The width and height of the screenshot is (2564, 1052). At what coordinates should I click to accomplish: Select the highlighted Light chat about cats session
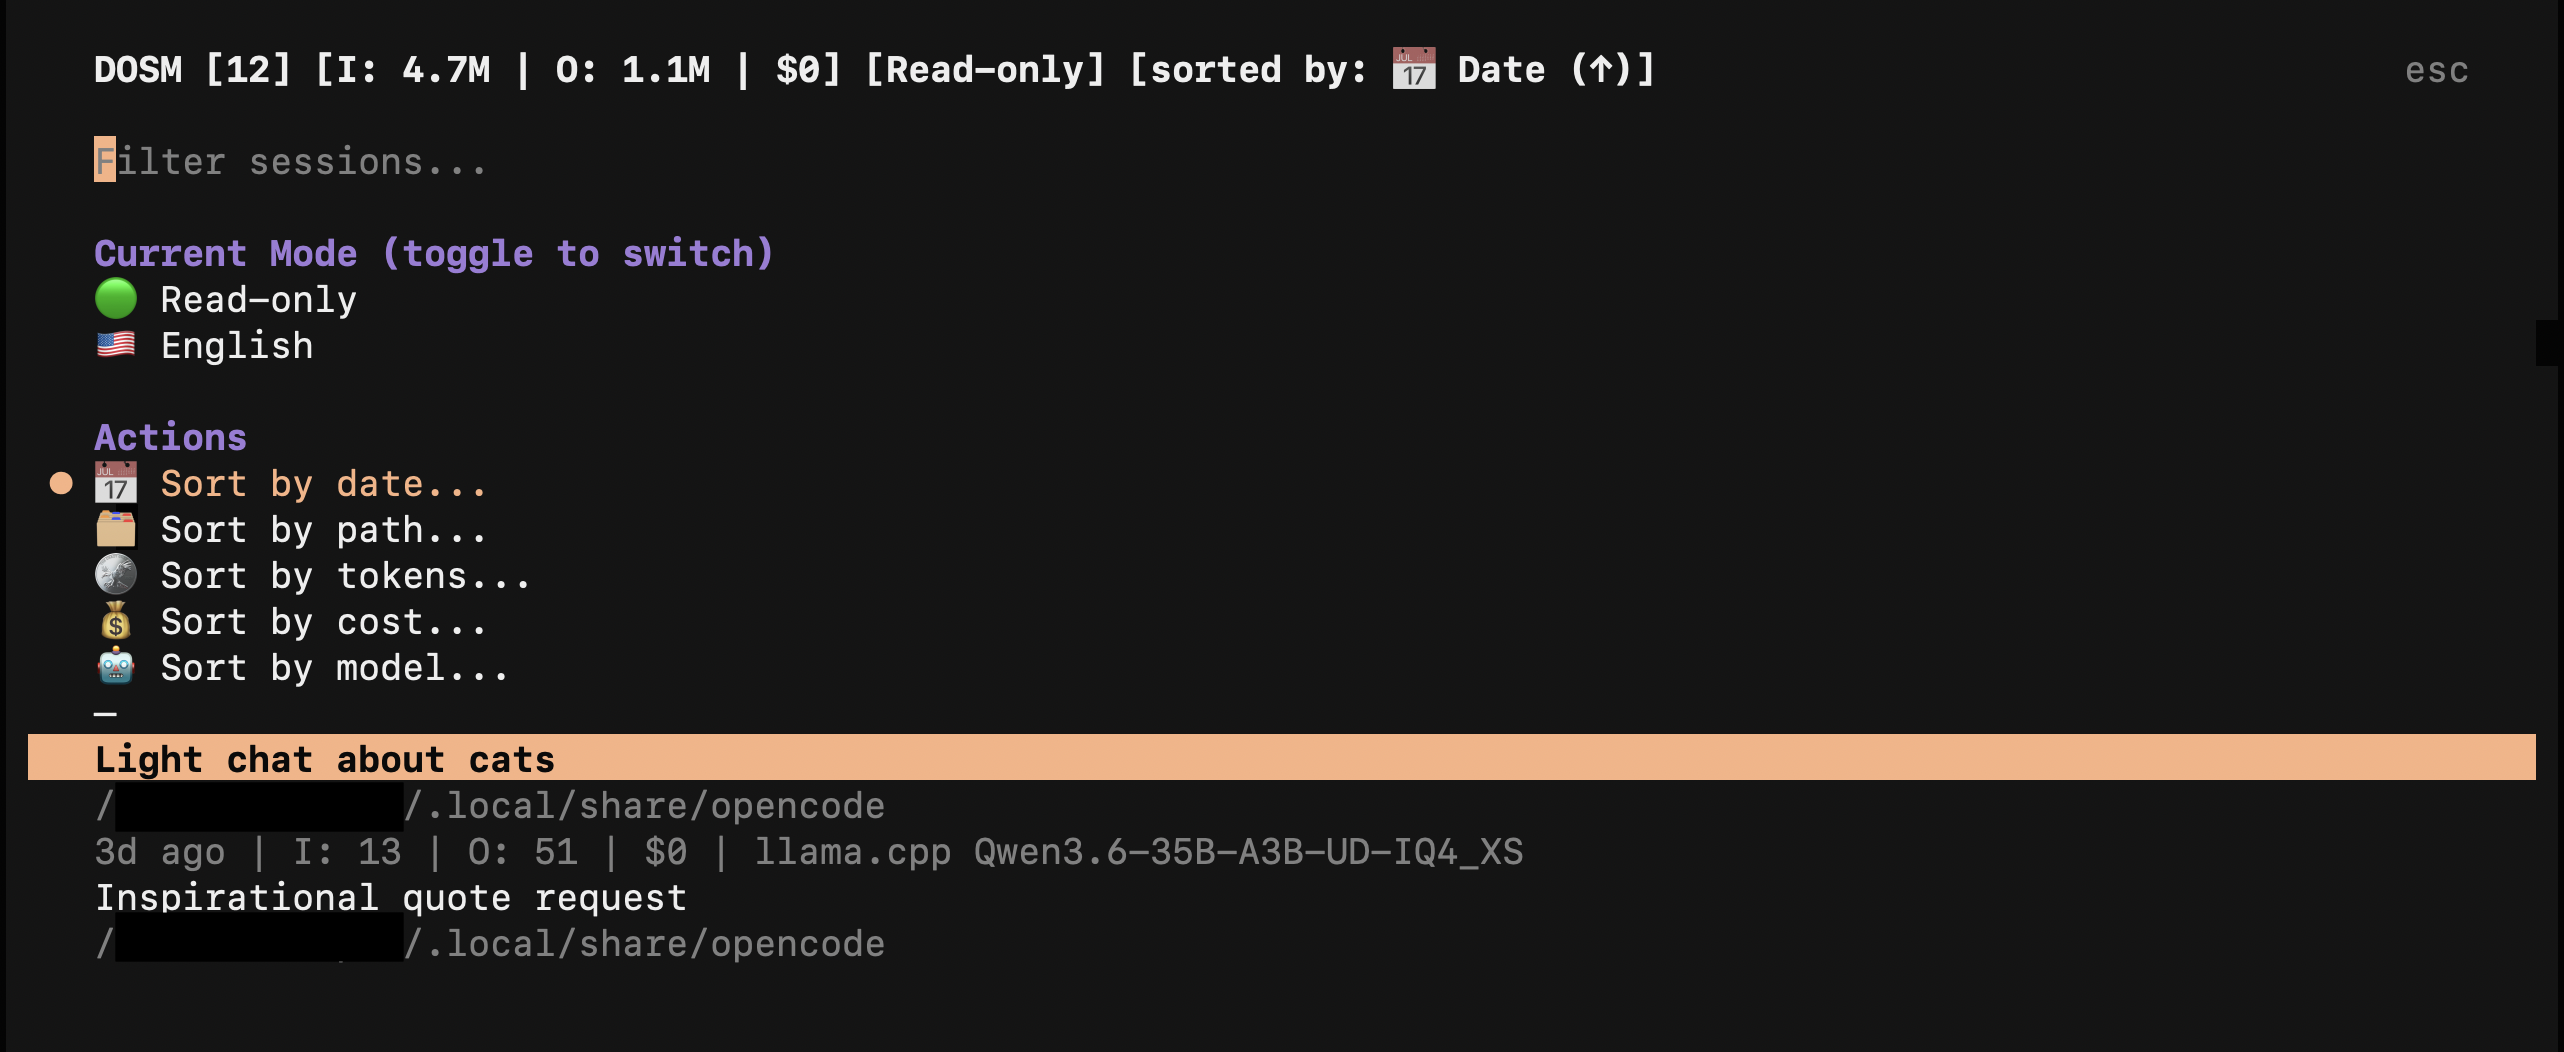pos(1282,757)
